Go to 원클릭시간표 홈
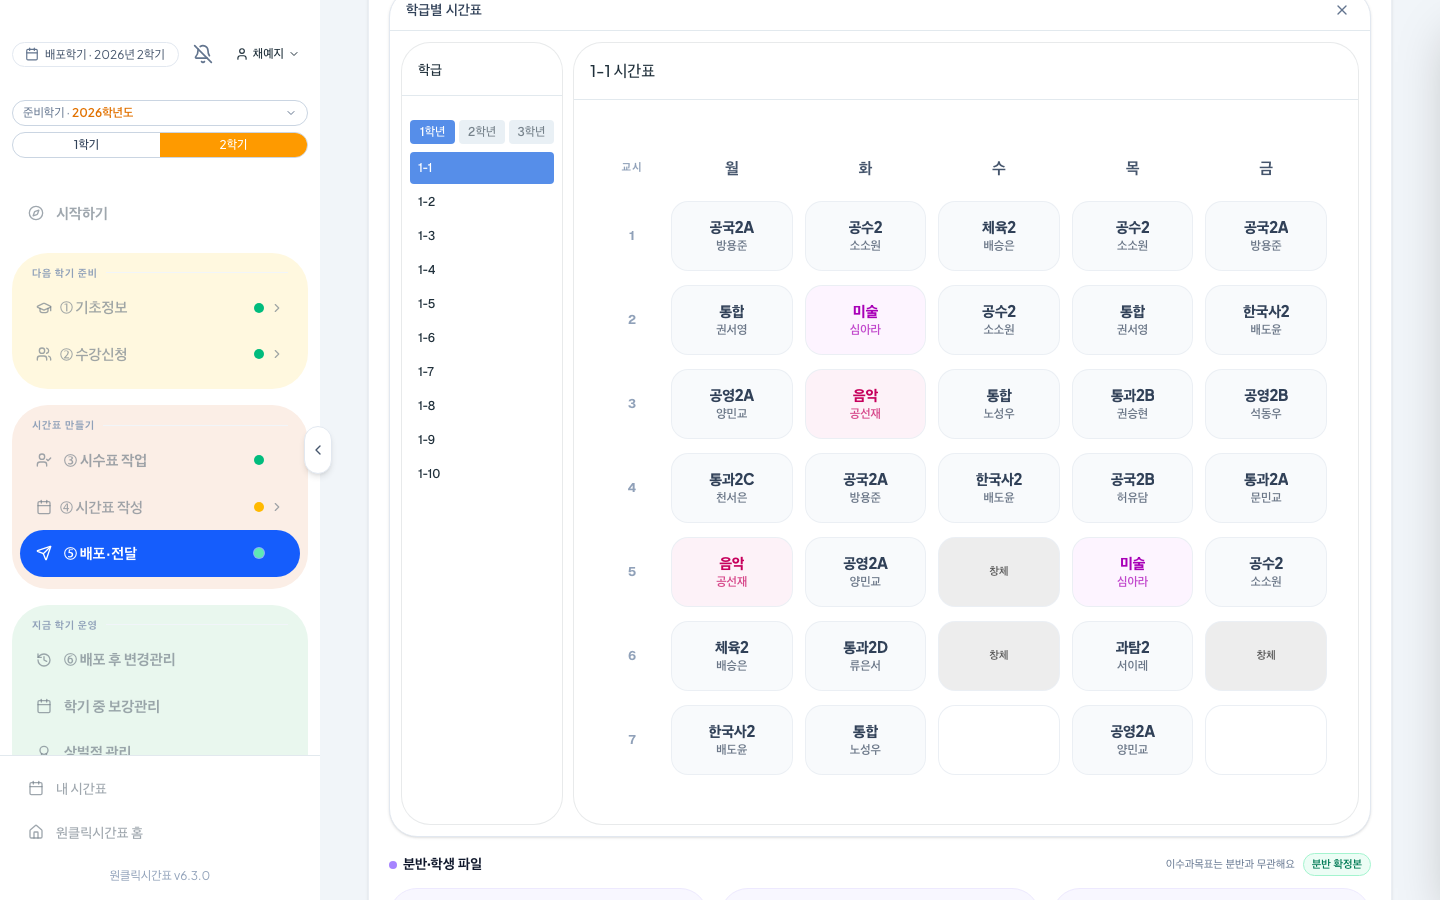The height and width of the screenshot is (900, 1440). point(160,832)
